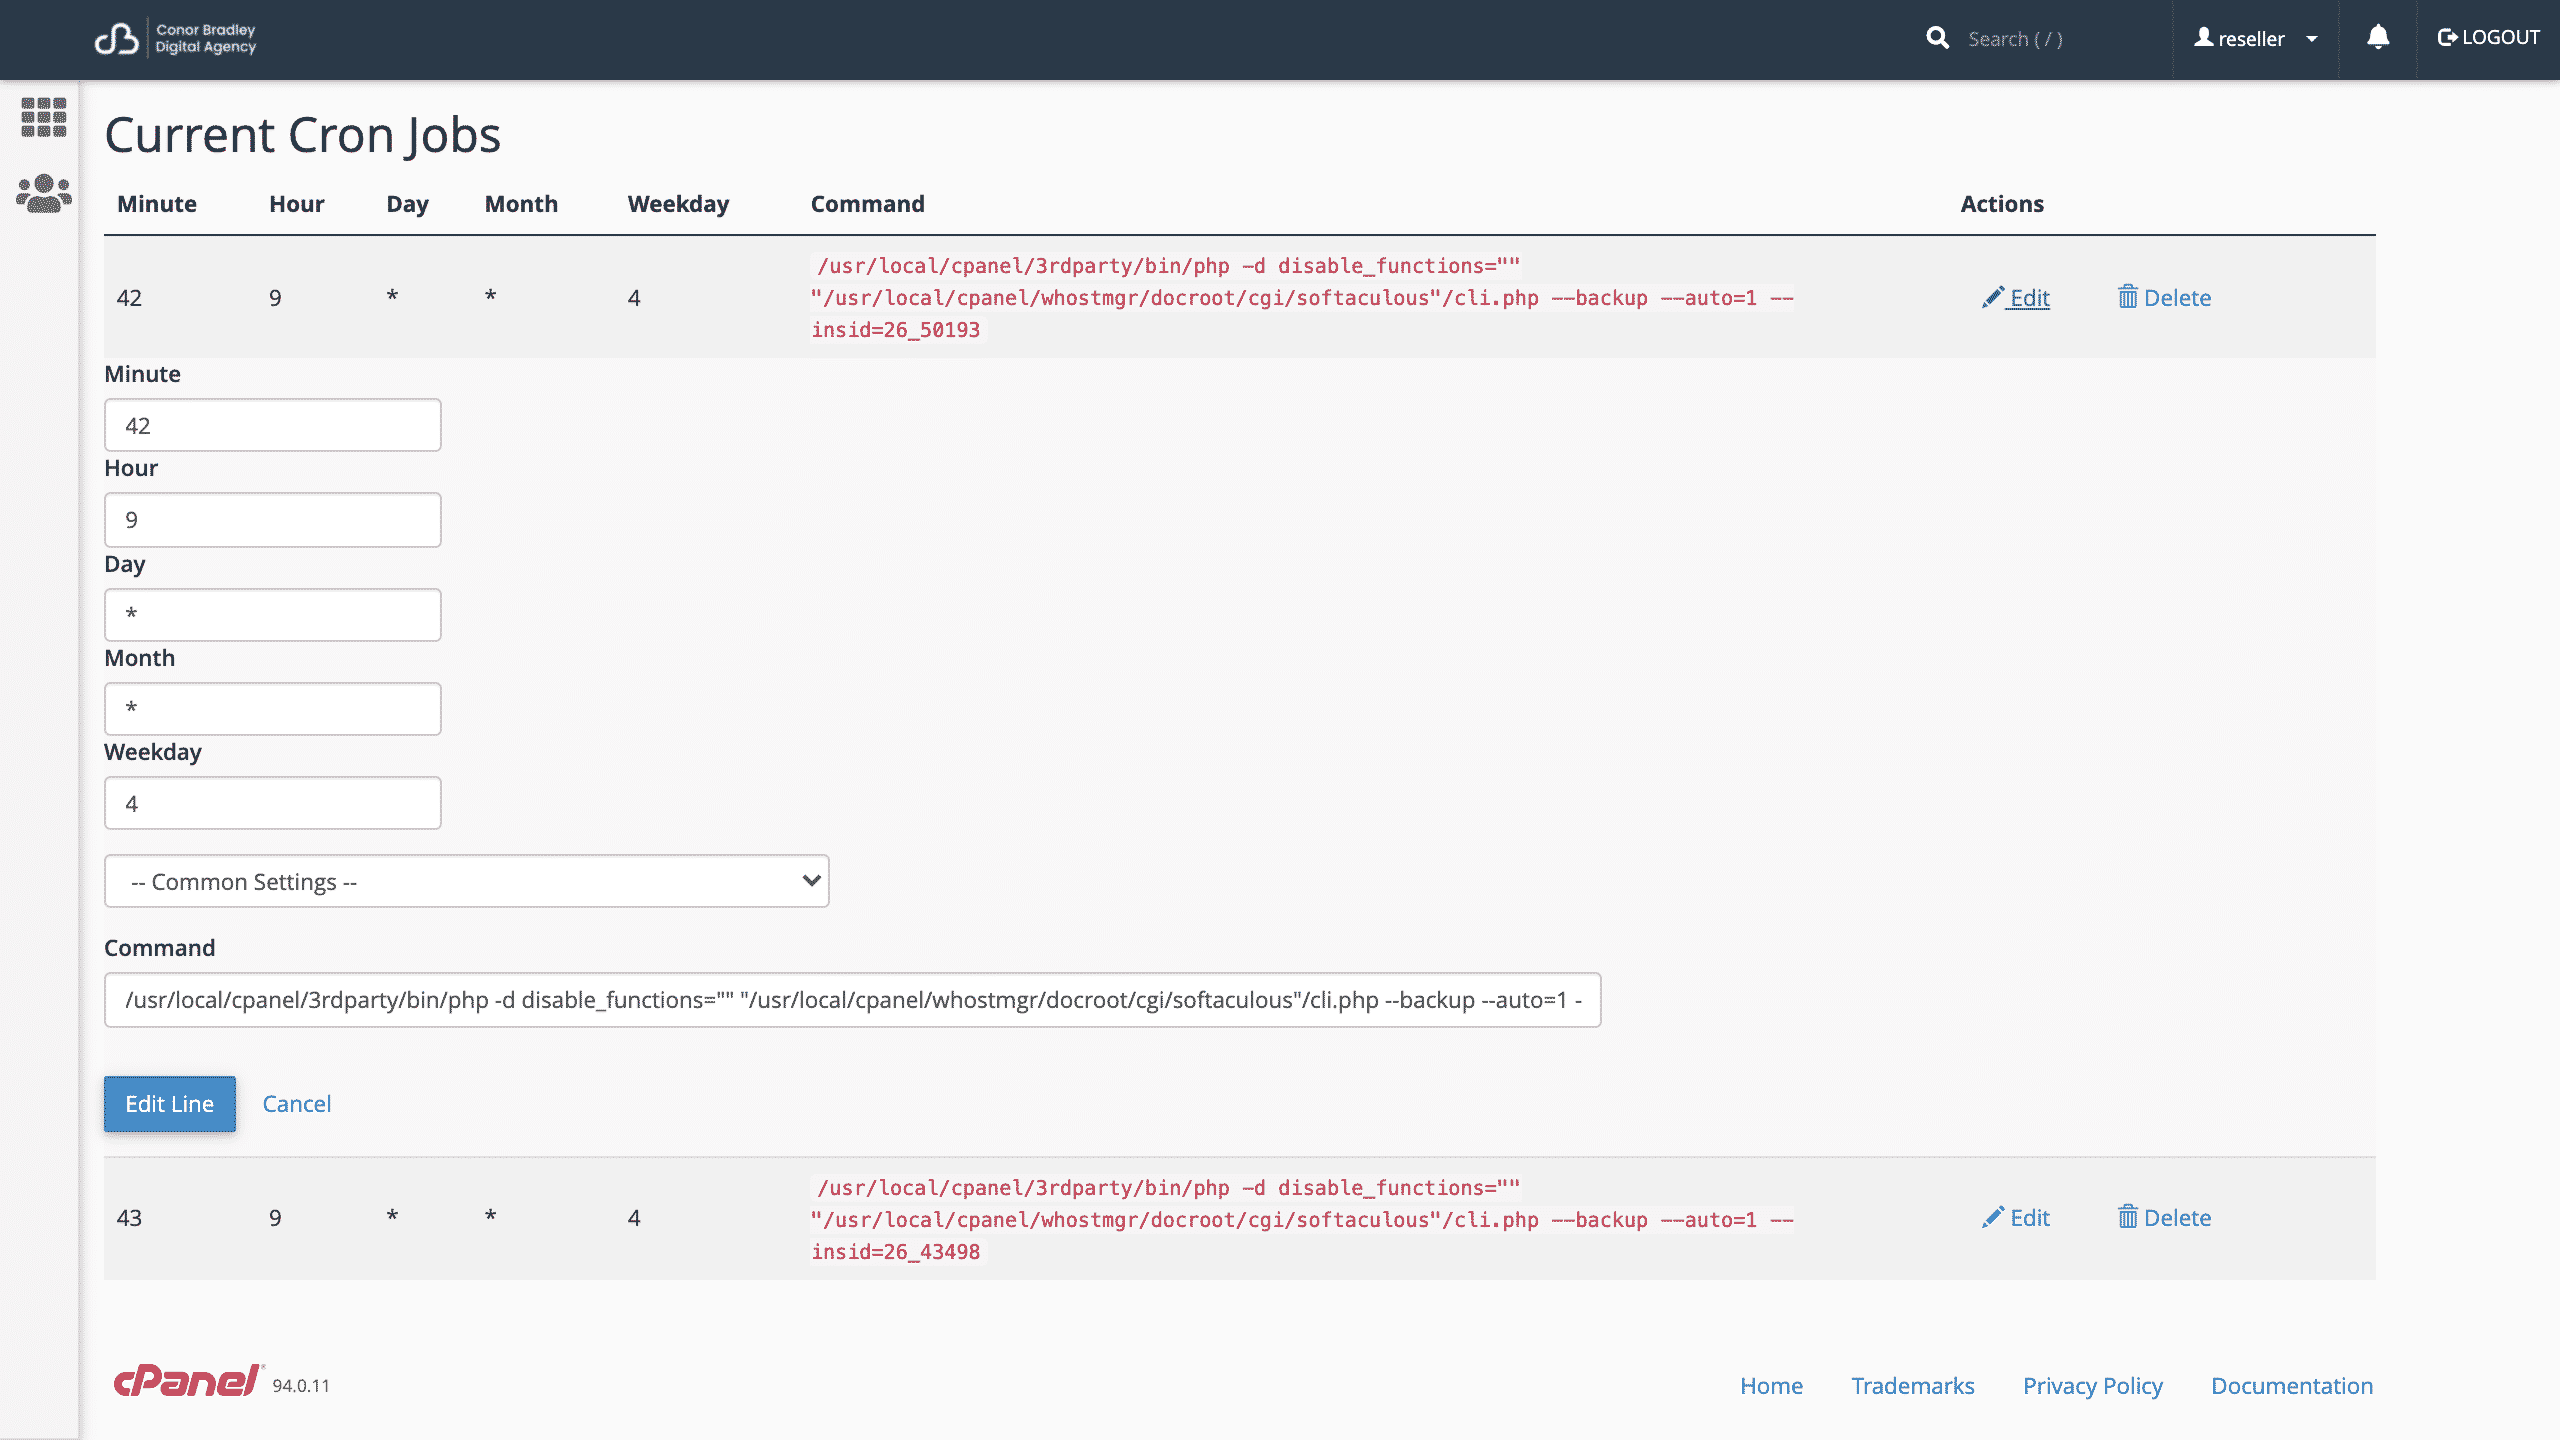Viewport: 2560px width, 1440px height.
Task: Open the apps grid sidebar icon
Action: coord(44,117)
